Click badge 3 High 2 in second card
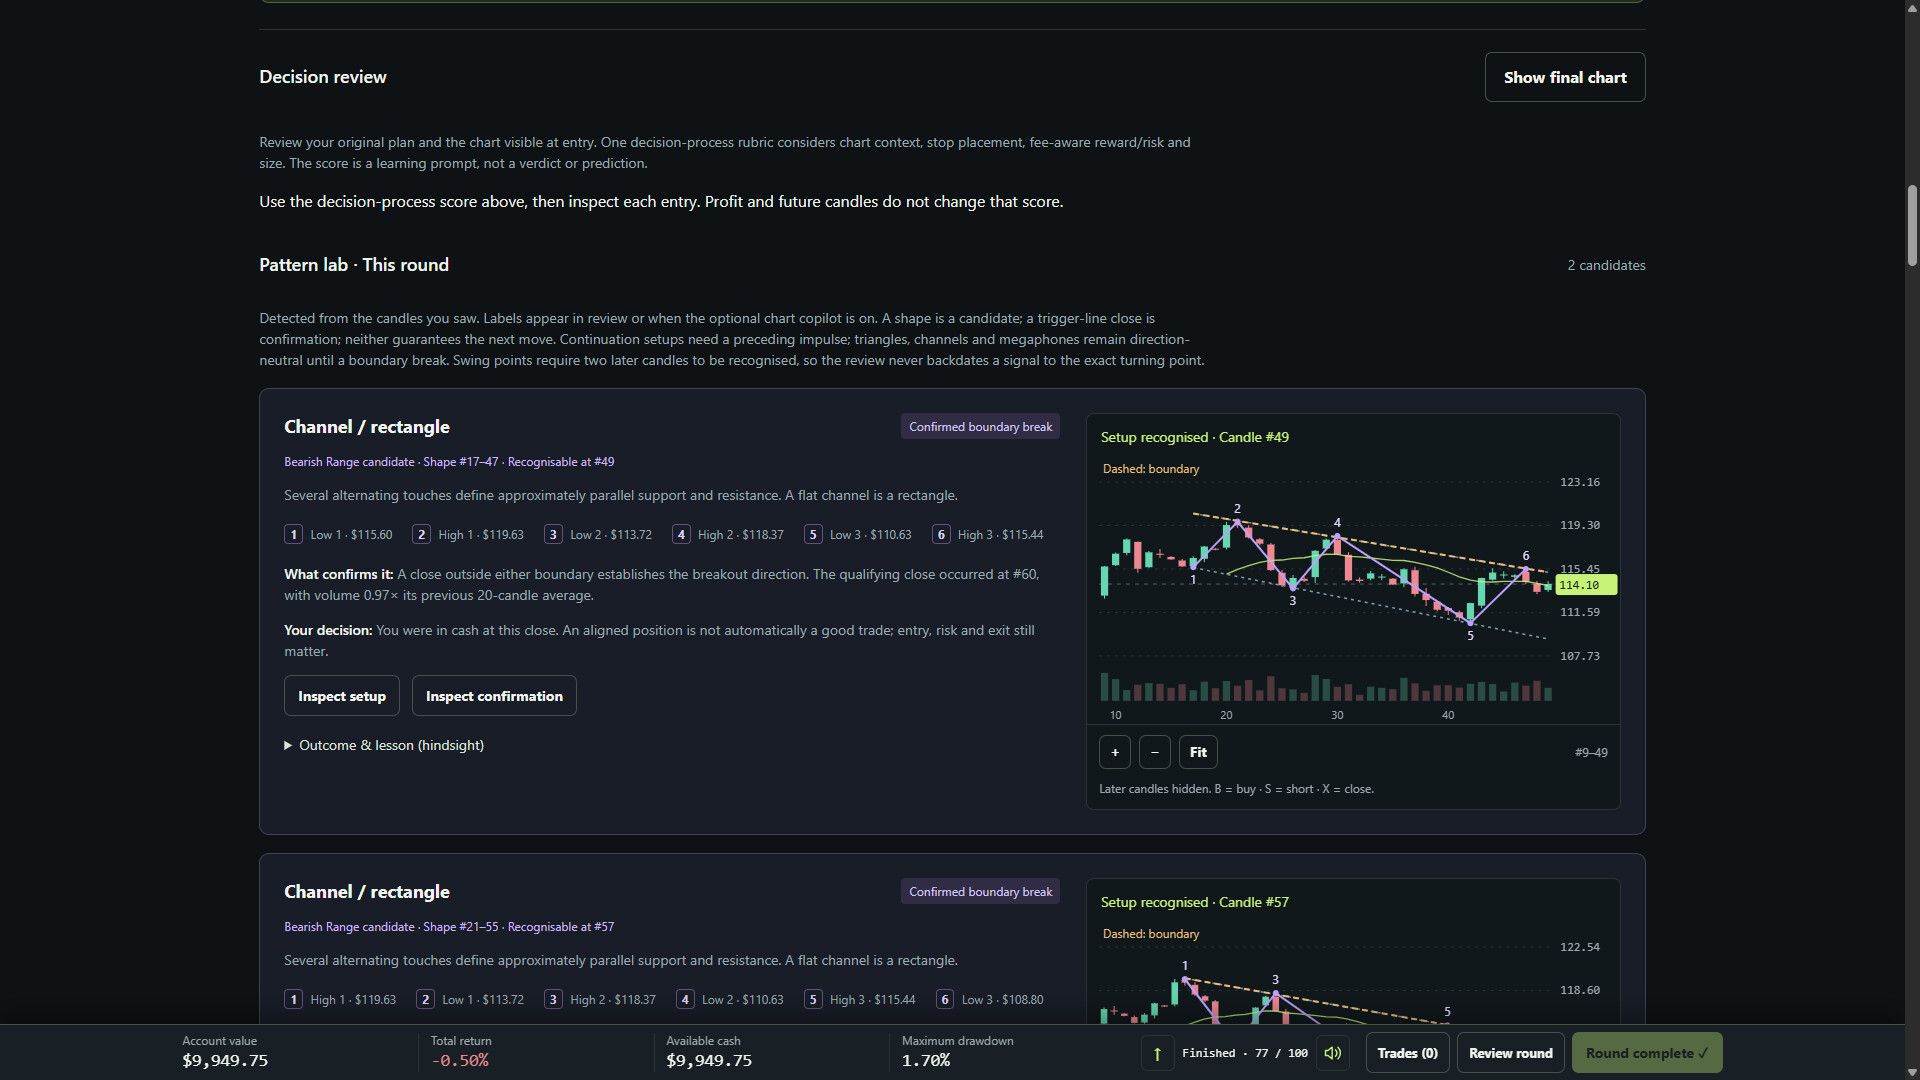1920x1080 pixels. (600, 1000)
